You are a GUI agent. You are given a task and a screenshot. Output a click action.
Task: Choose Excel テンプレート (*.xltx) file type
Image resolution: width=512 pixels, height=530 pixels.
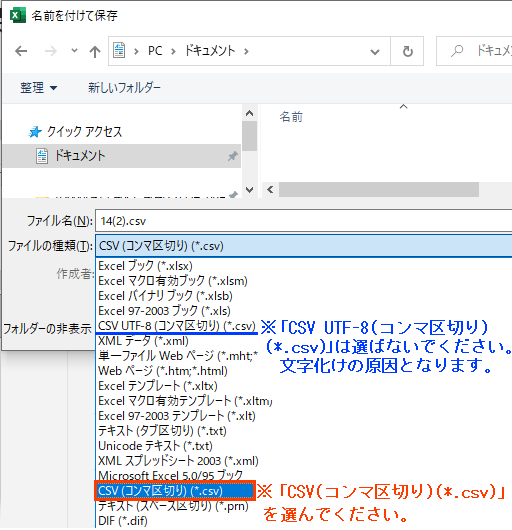158,386
